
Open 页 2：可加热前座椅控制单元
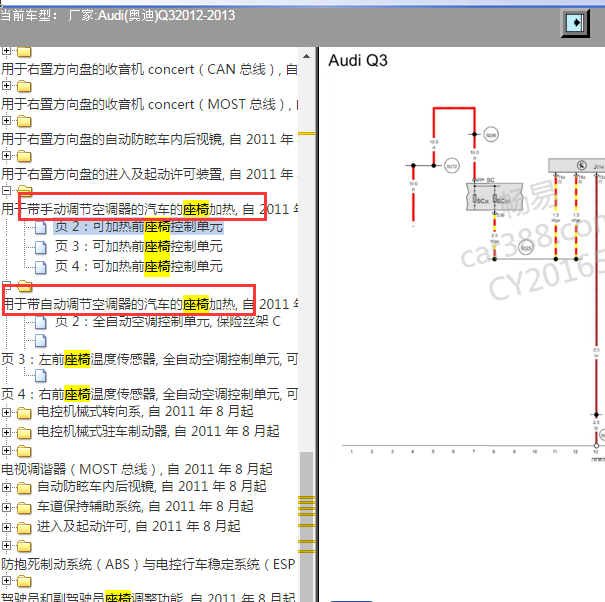139,227
